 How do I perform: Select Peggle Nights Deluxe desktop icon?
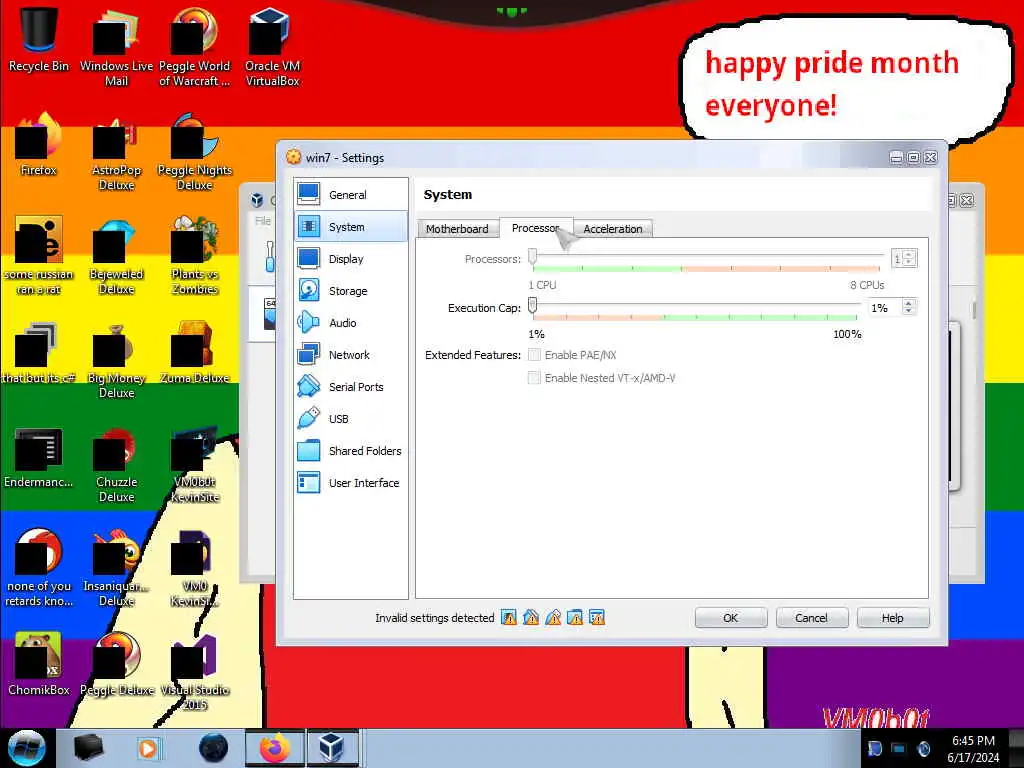coord(195,152)
